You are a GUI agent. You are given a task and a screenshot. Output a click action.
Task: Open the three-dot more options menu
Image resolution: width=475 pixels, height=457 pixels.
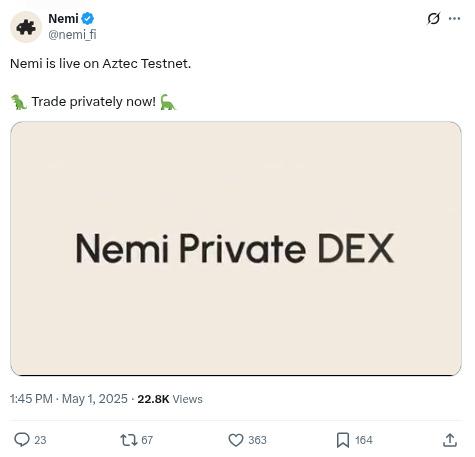pos(454,19)
